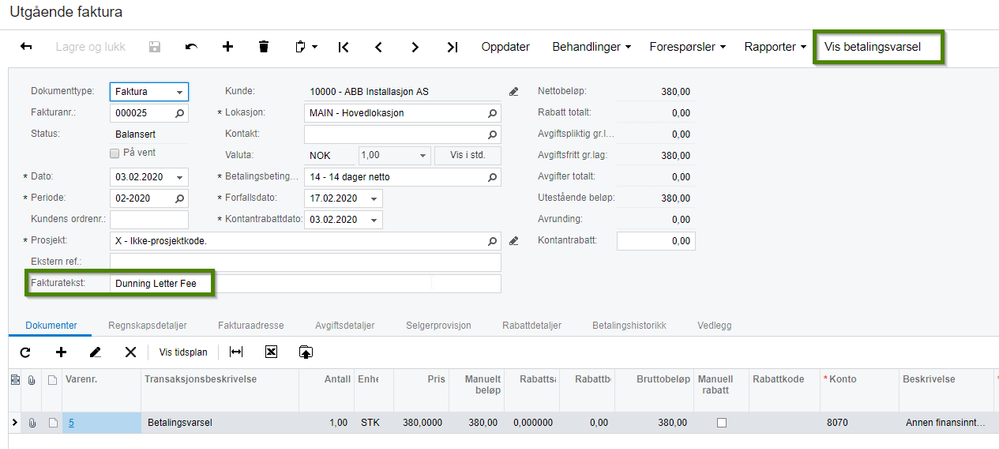Edit customer with pencil icon
Screen dimensions: 999x449
(514, 91)
